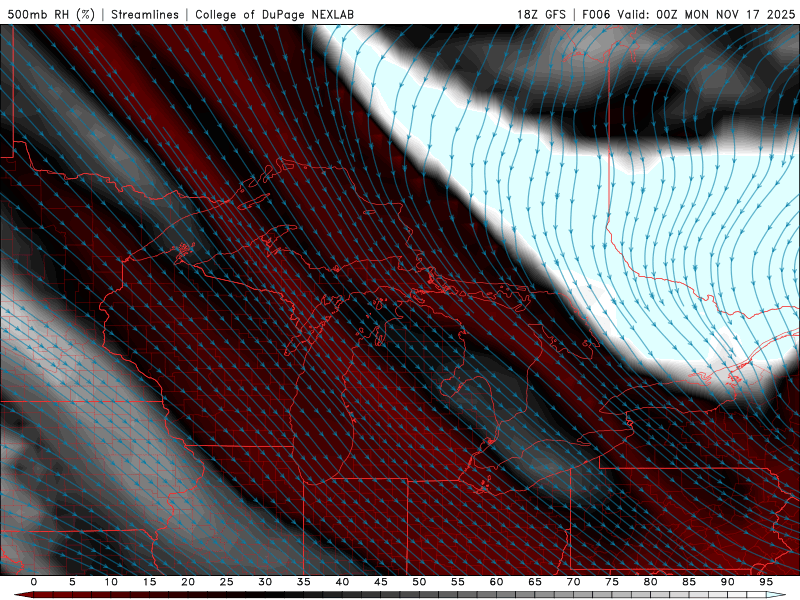Click the 35 label on the colorbar
Image resolution: width=800 pixels, height=600 pixels.
(303, 582)
